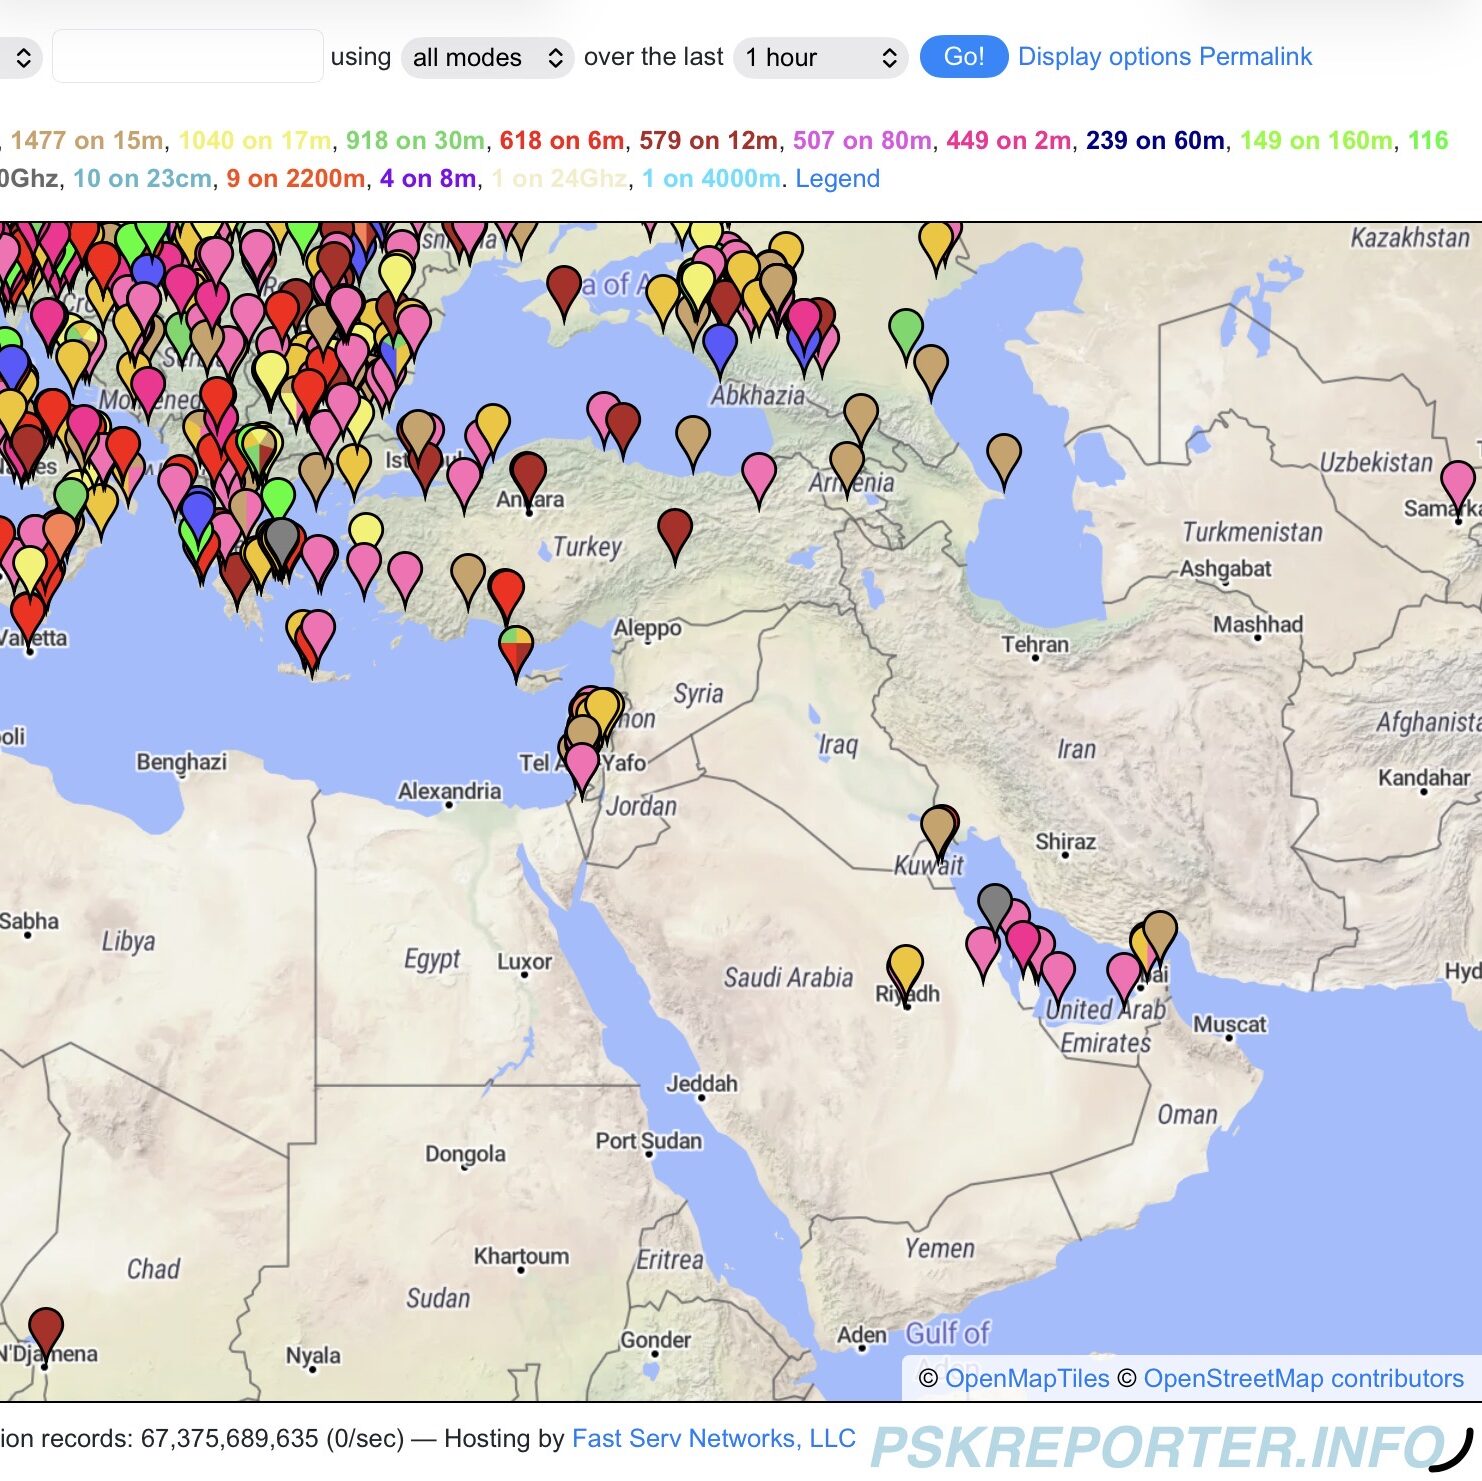The image size is (1482, 1481).
Task: Open the Legend link
Action: (837, 179)
